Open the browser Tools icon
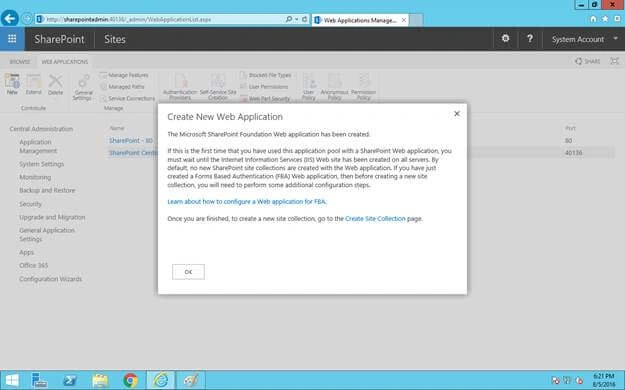This screenshot has width=625, height=390. pyautogui.click(x=617, y=19)
